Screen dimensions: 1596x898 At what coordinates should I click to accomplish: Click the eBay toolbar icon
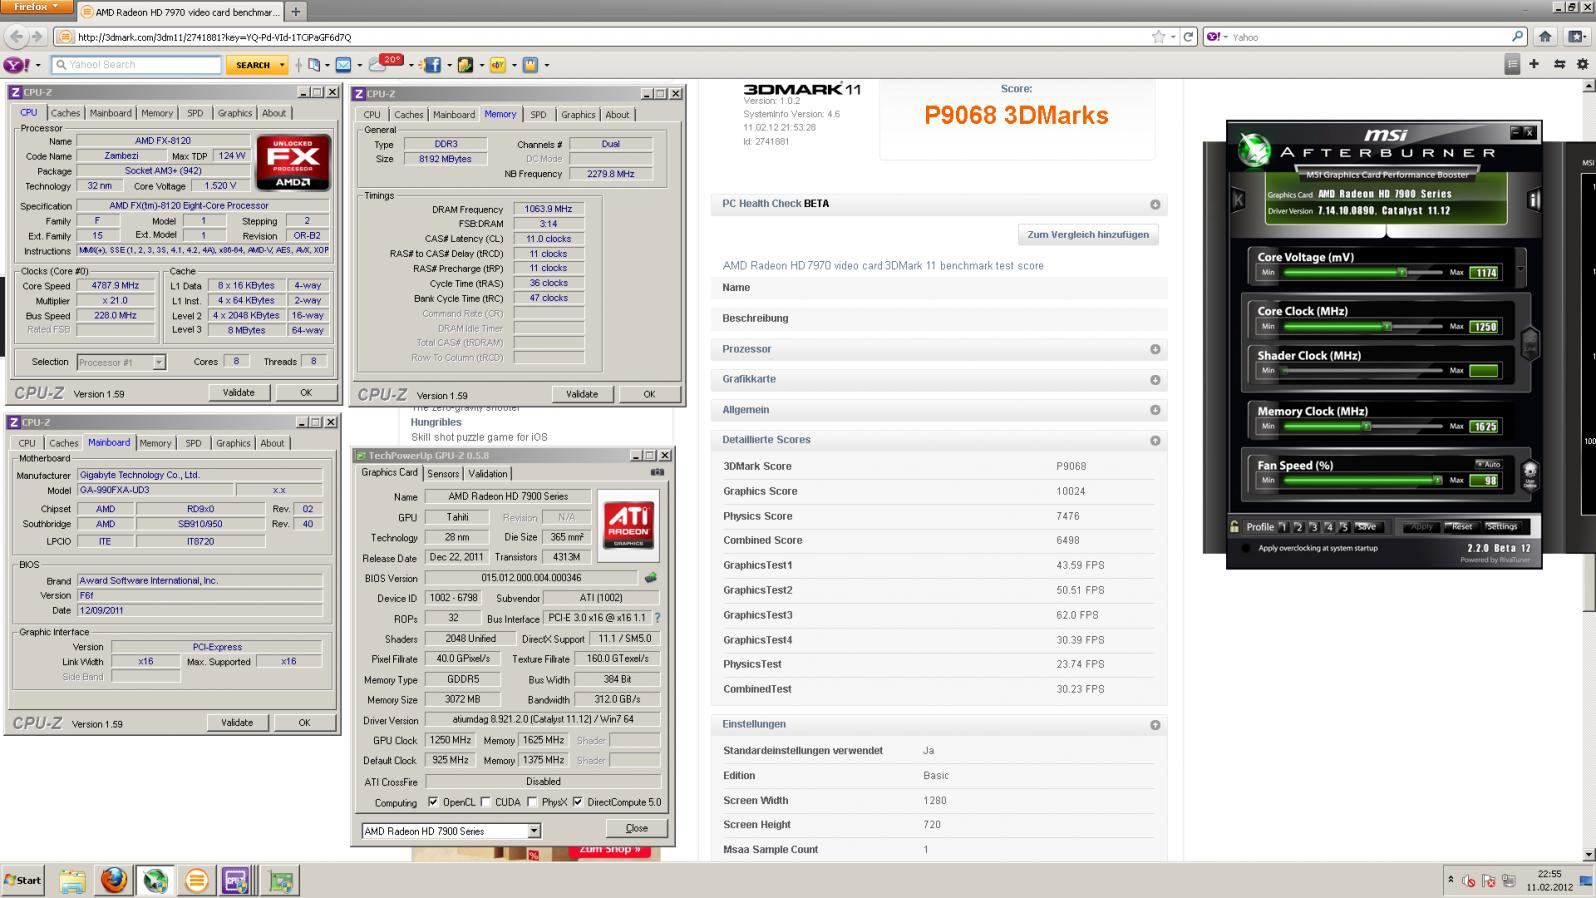click(x=497, y=64)
